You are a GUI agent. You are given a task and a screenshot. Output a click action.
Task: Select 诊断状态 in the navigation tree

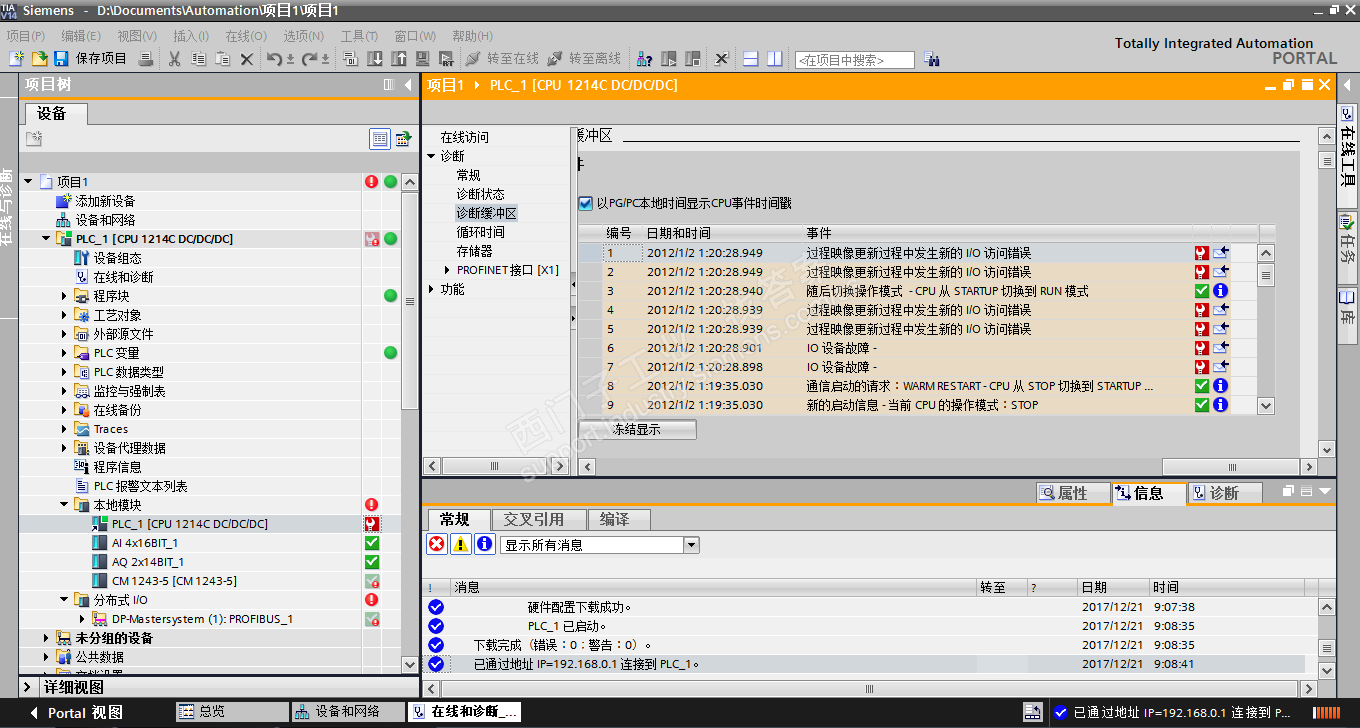tap(481, 194)
